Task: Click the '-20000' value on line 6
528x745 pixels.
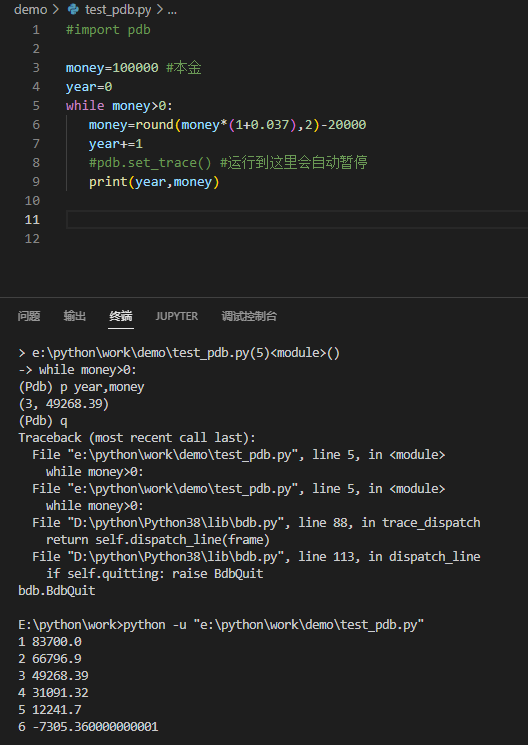Action: coord(344,124)
